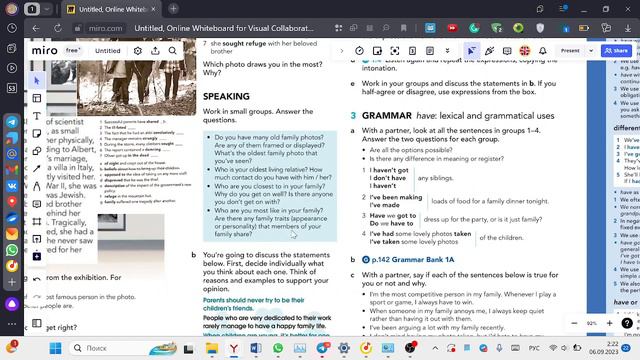Choose the Select cursor tool in Miro
This screenshot has width=640, height=360.
pos(37,81)
